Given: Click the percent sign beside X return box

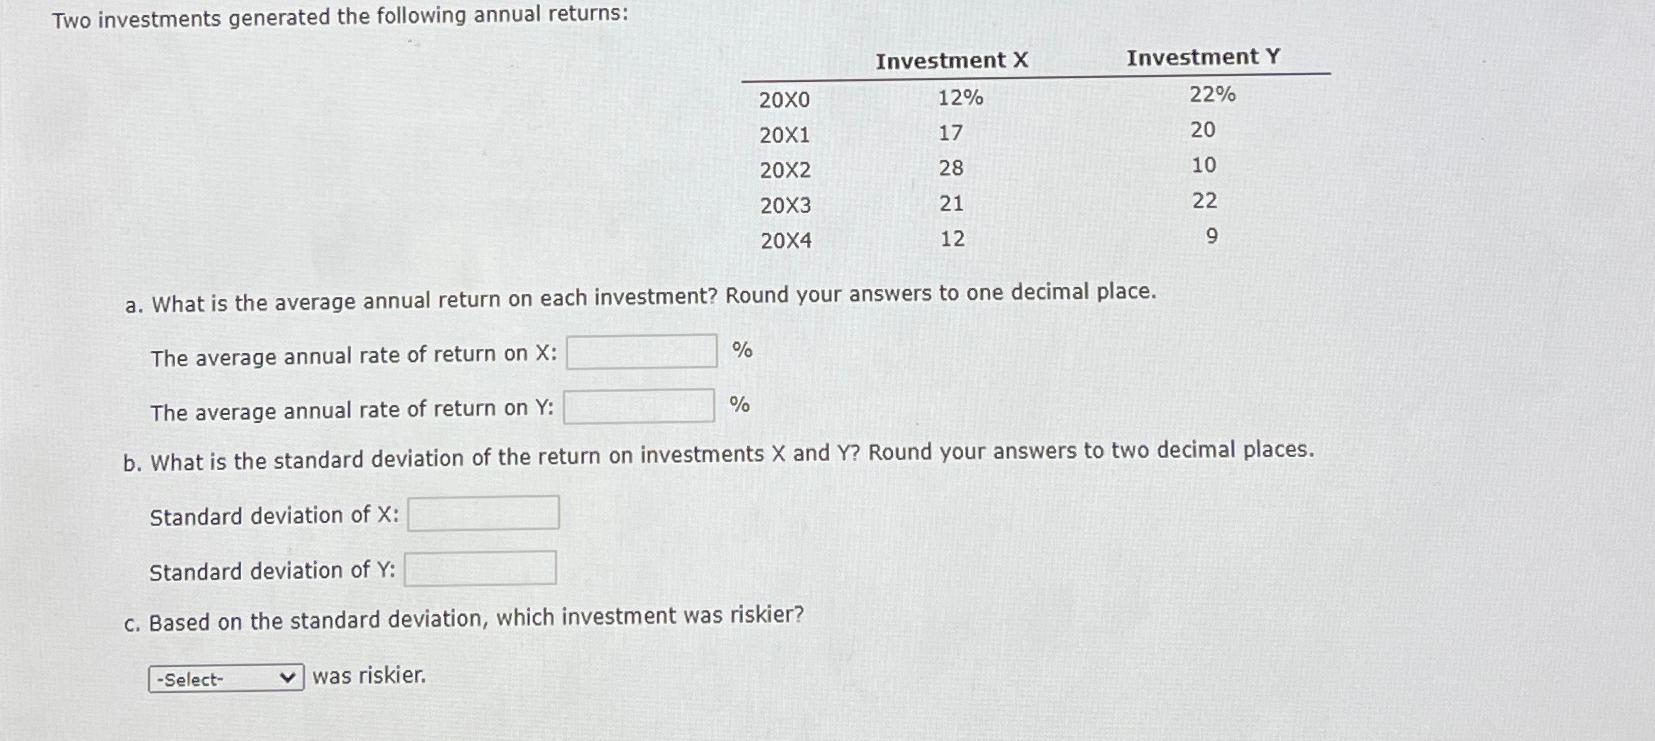Looking at the screenshot, I should click(x=742, y=349).
